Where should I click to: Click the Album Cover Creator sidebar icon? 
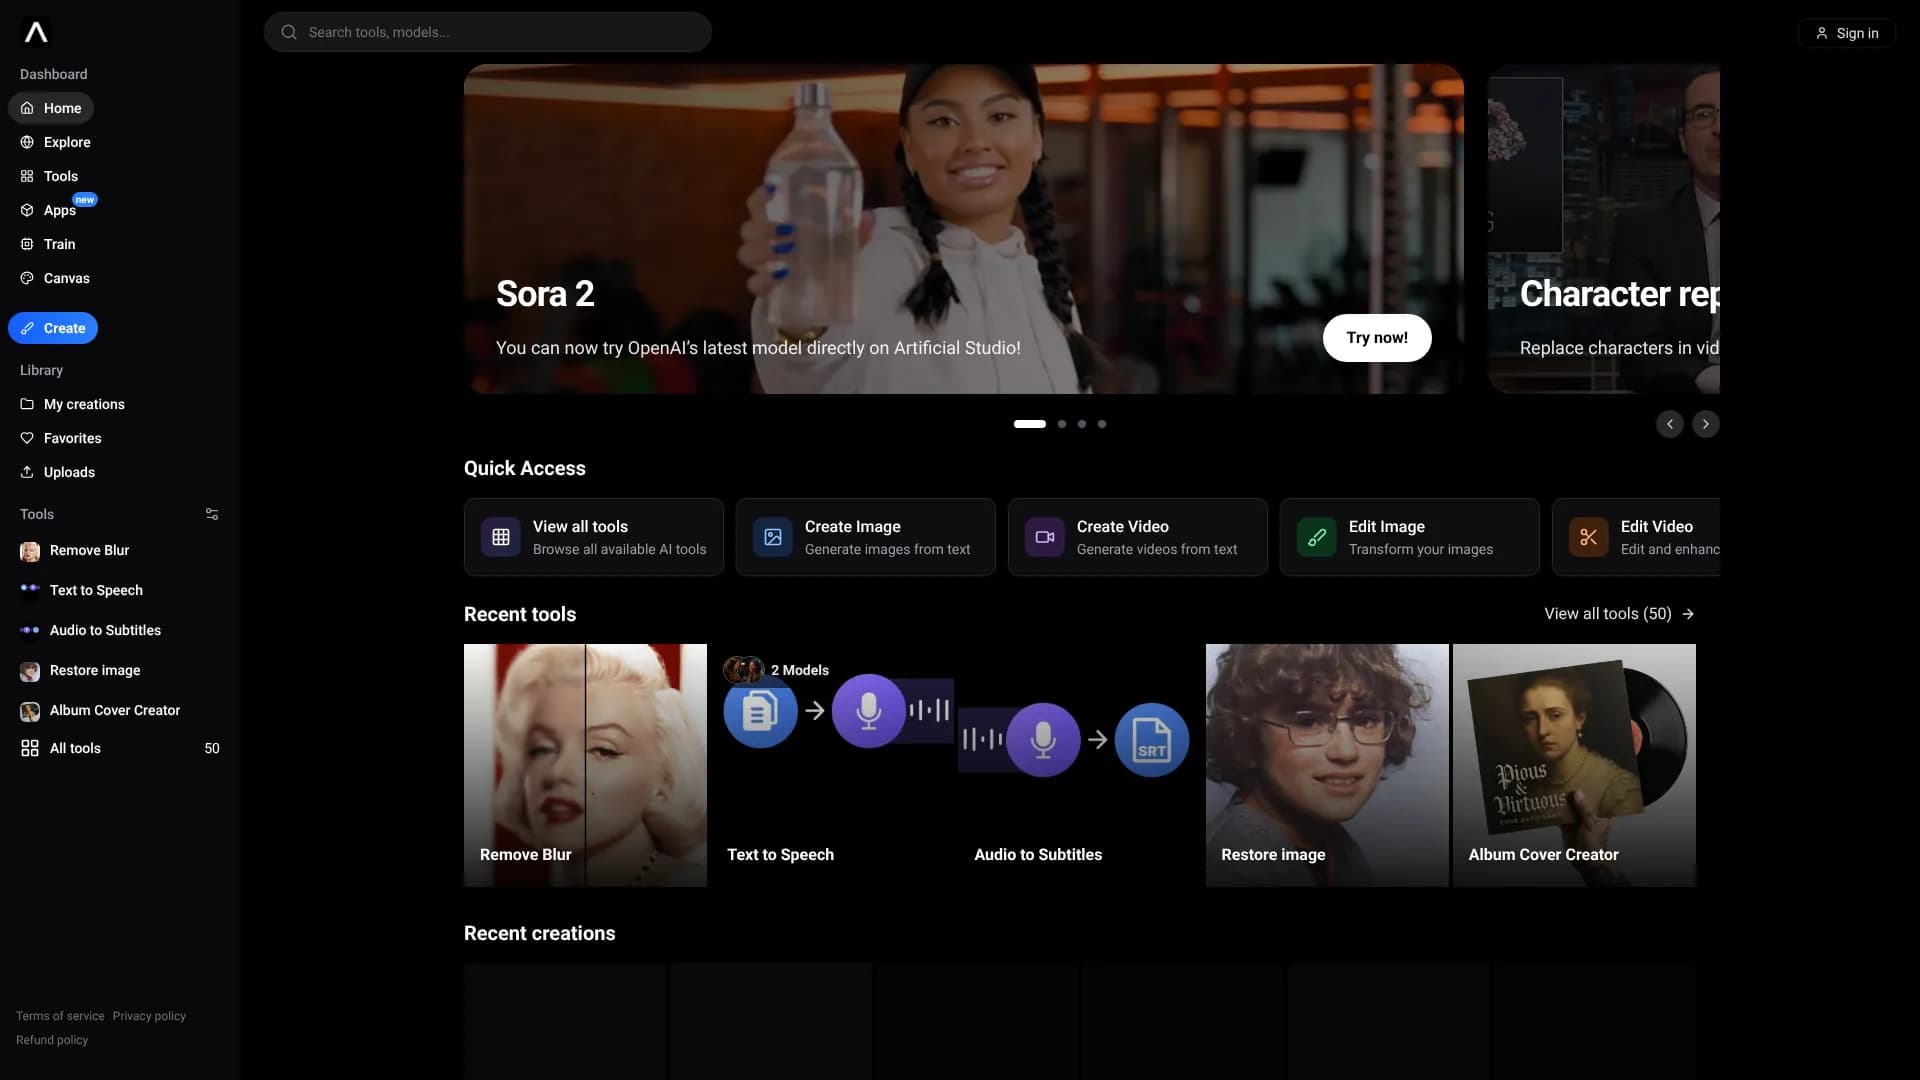coord(30,711)
